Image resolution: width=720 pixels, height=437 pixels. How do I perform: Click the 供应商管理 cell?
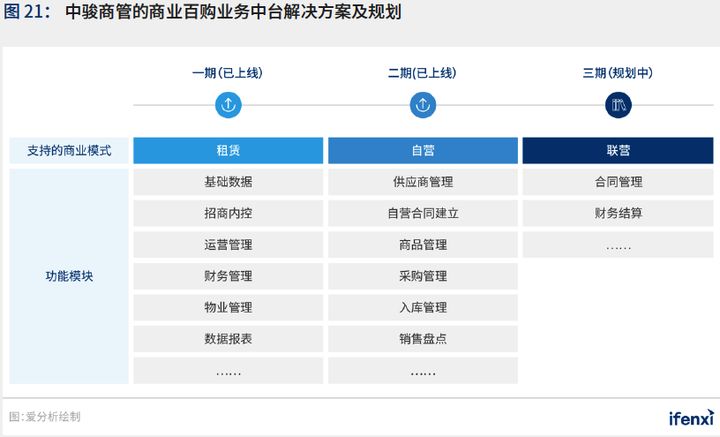[x=423, y=182]
